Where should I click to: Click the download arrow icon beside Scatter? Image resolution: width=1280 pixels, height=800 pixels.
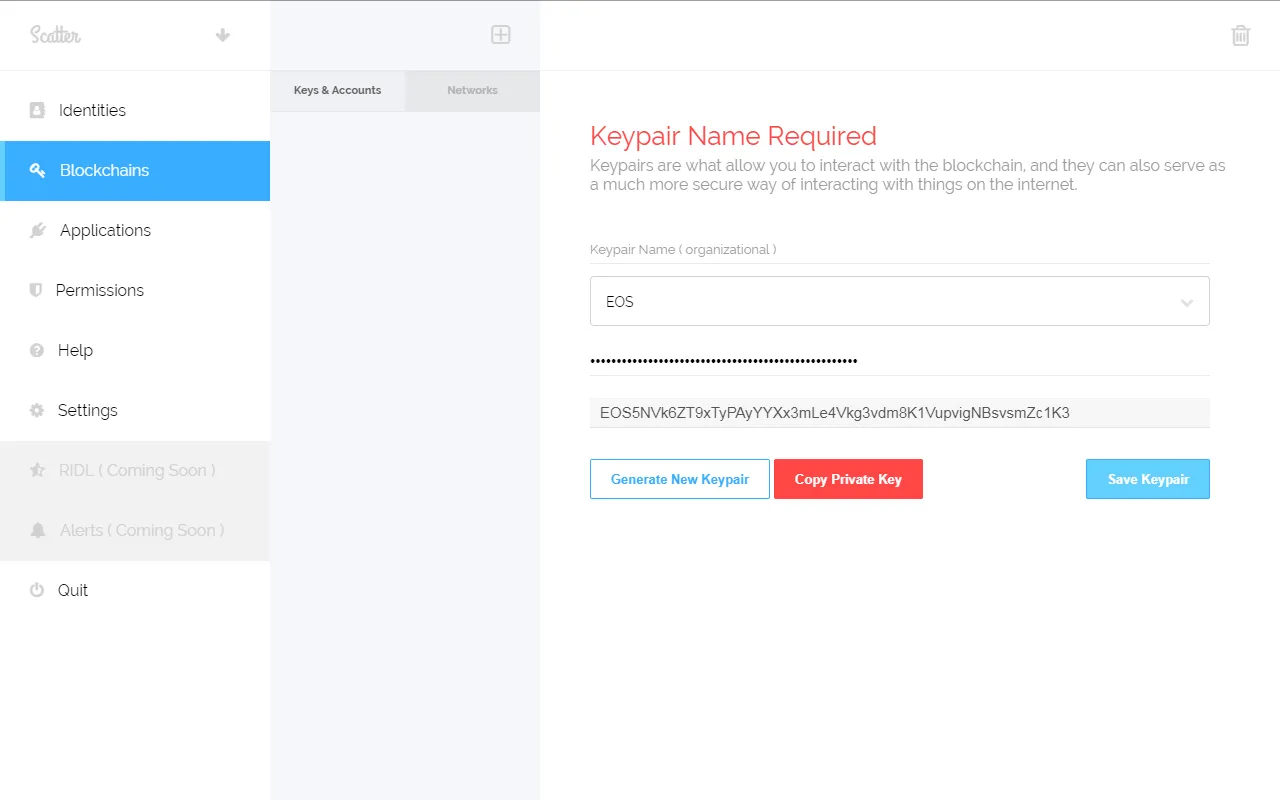click(x=223, y=35)
